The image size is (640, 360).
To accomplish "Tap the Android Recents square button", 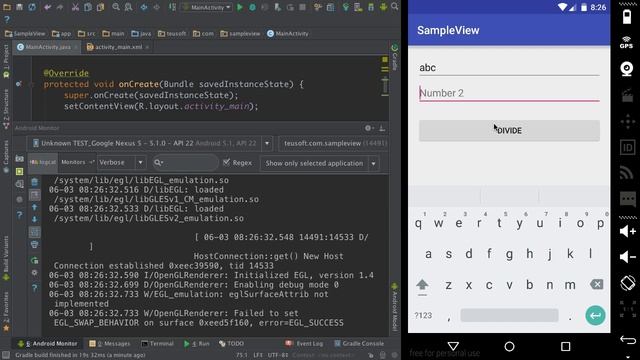I will (x=565, y=347).
